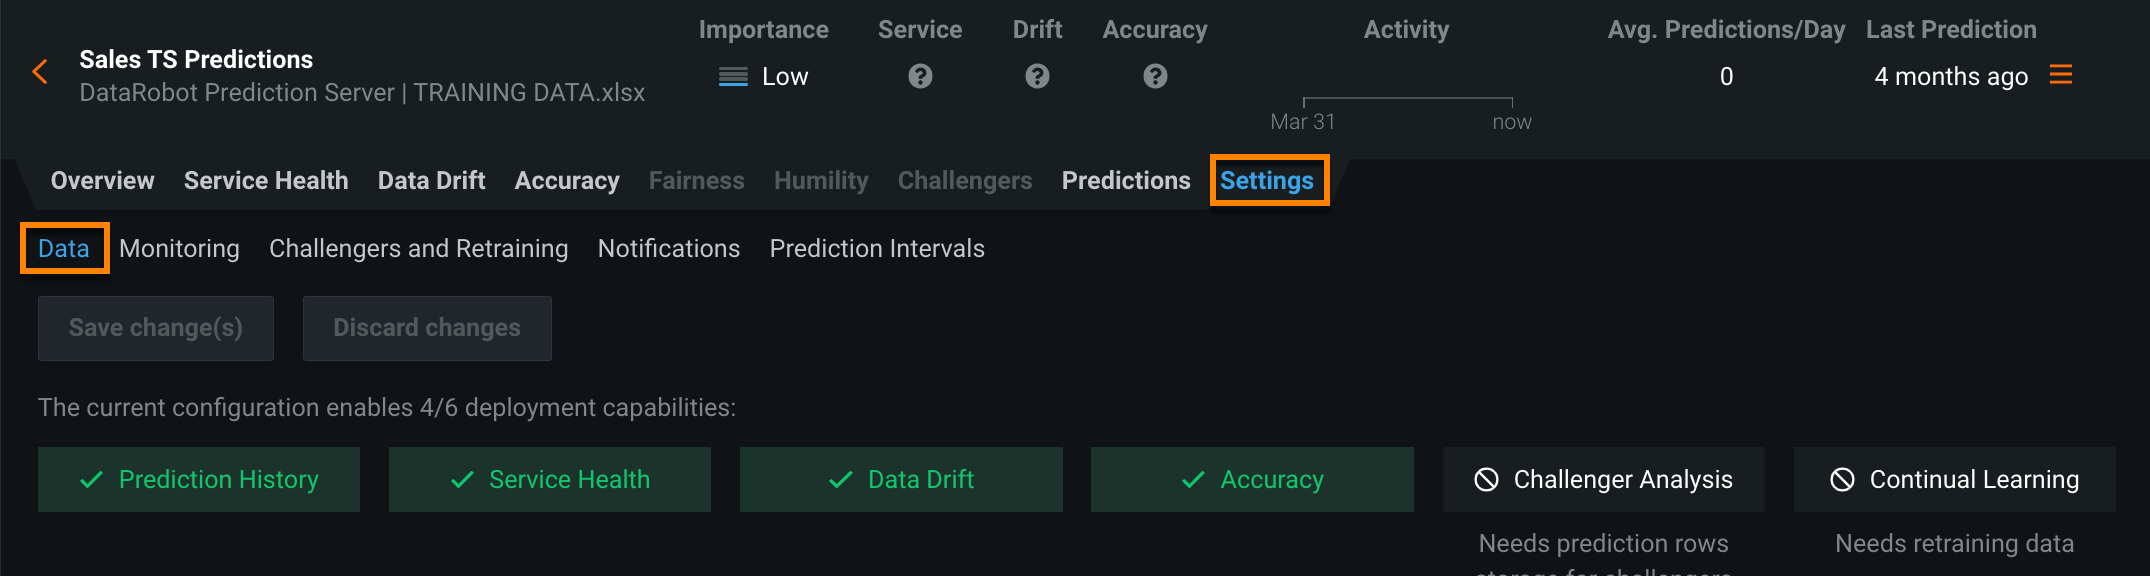This screenshot has height=576, width=2150.
Task: Open the Monitoring settings sub-tab
Action: click(x=179, y=249)
